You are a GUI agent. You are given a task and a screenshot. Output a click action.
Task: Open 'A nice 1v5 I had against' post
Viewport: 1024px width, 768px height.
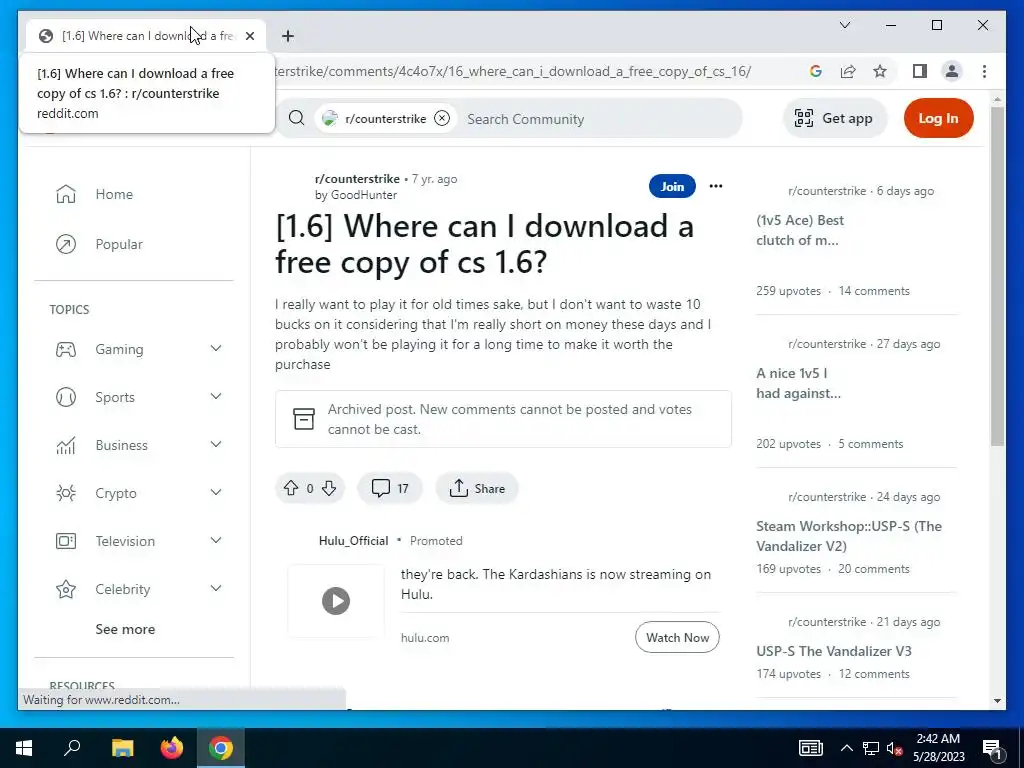click(798, 383)
